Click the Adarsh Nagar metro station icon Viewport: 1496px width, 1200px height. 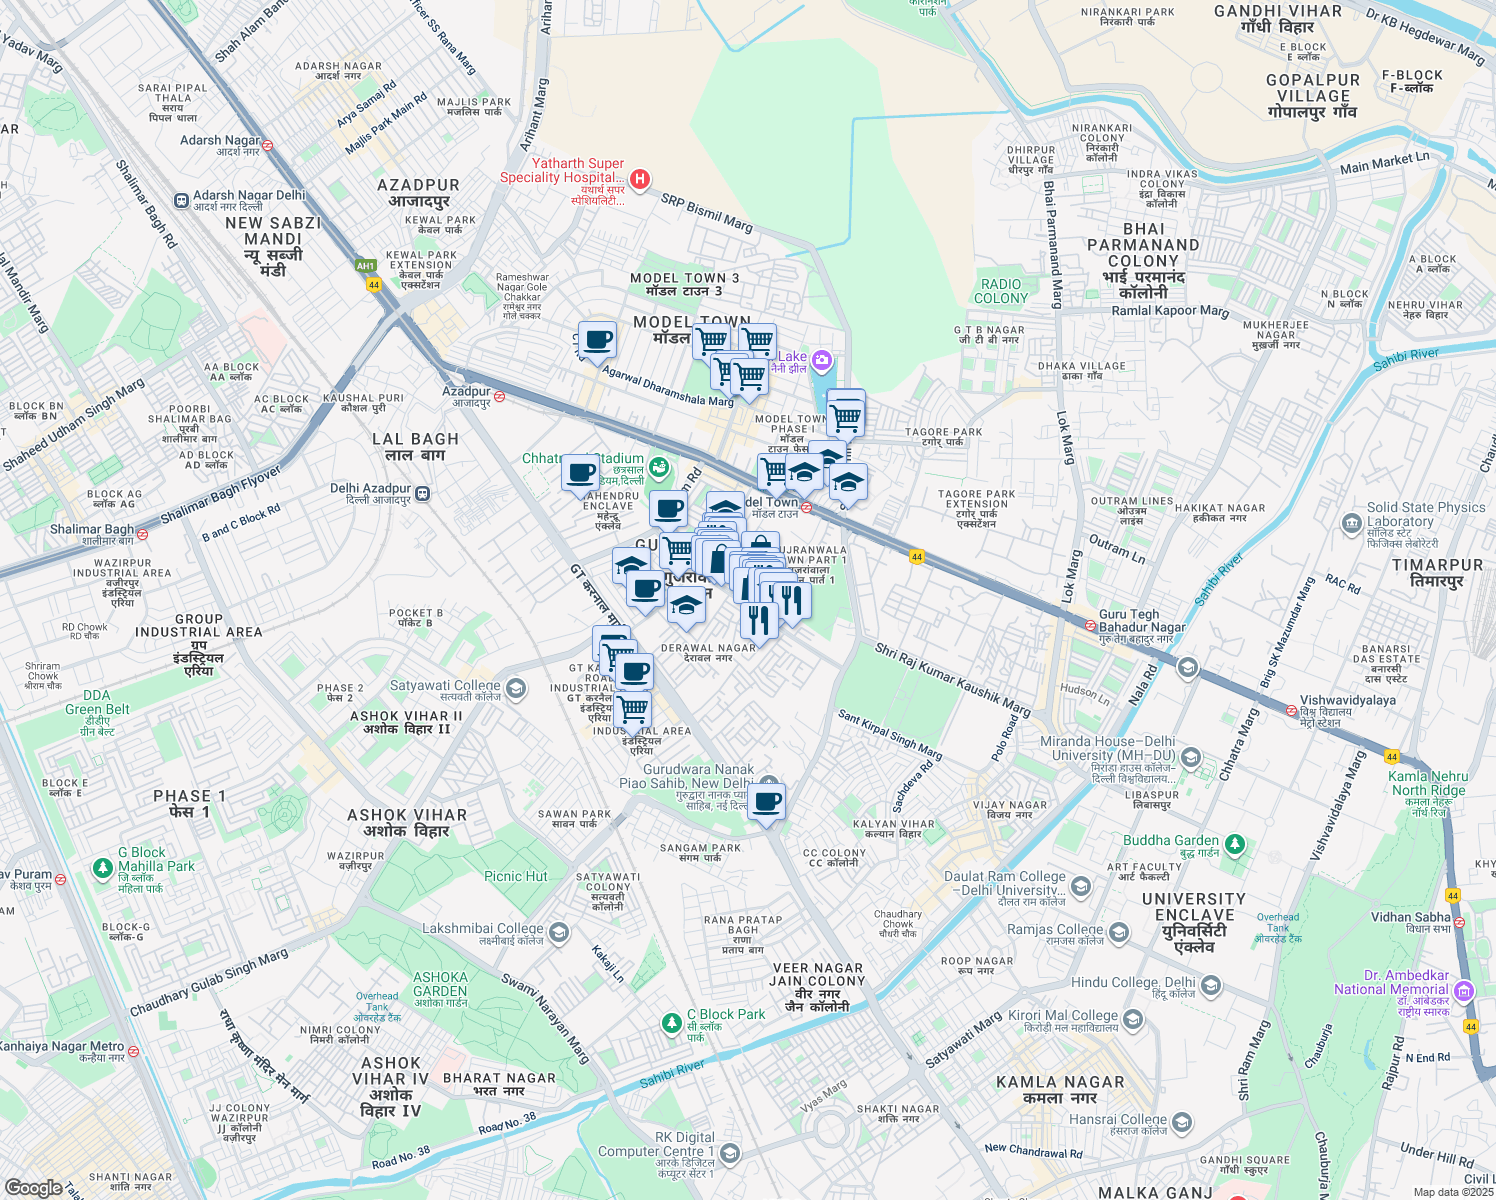[x=267, y=145]
